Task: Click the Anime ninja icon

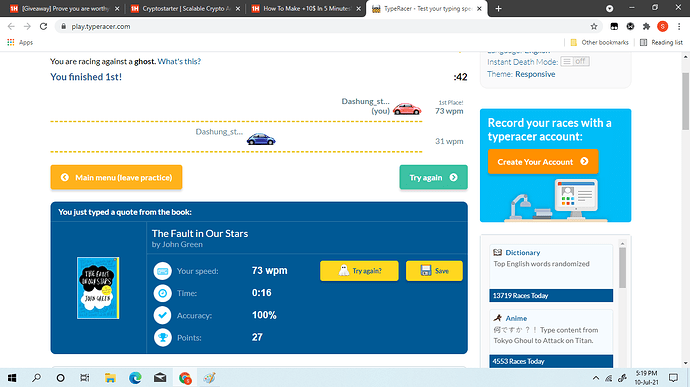Action: tap(498, 318)
